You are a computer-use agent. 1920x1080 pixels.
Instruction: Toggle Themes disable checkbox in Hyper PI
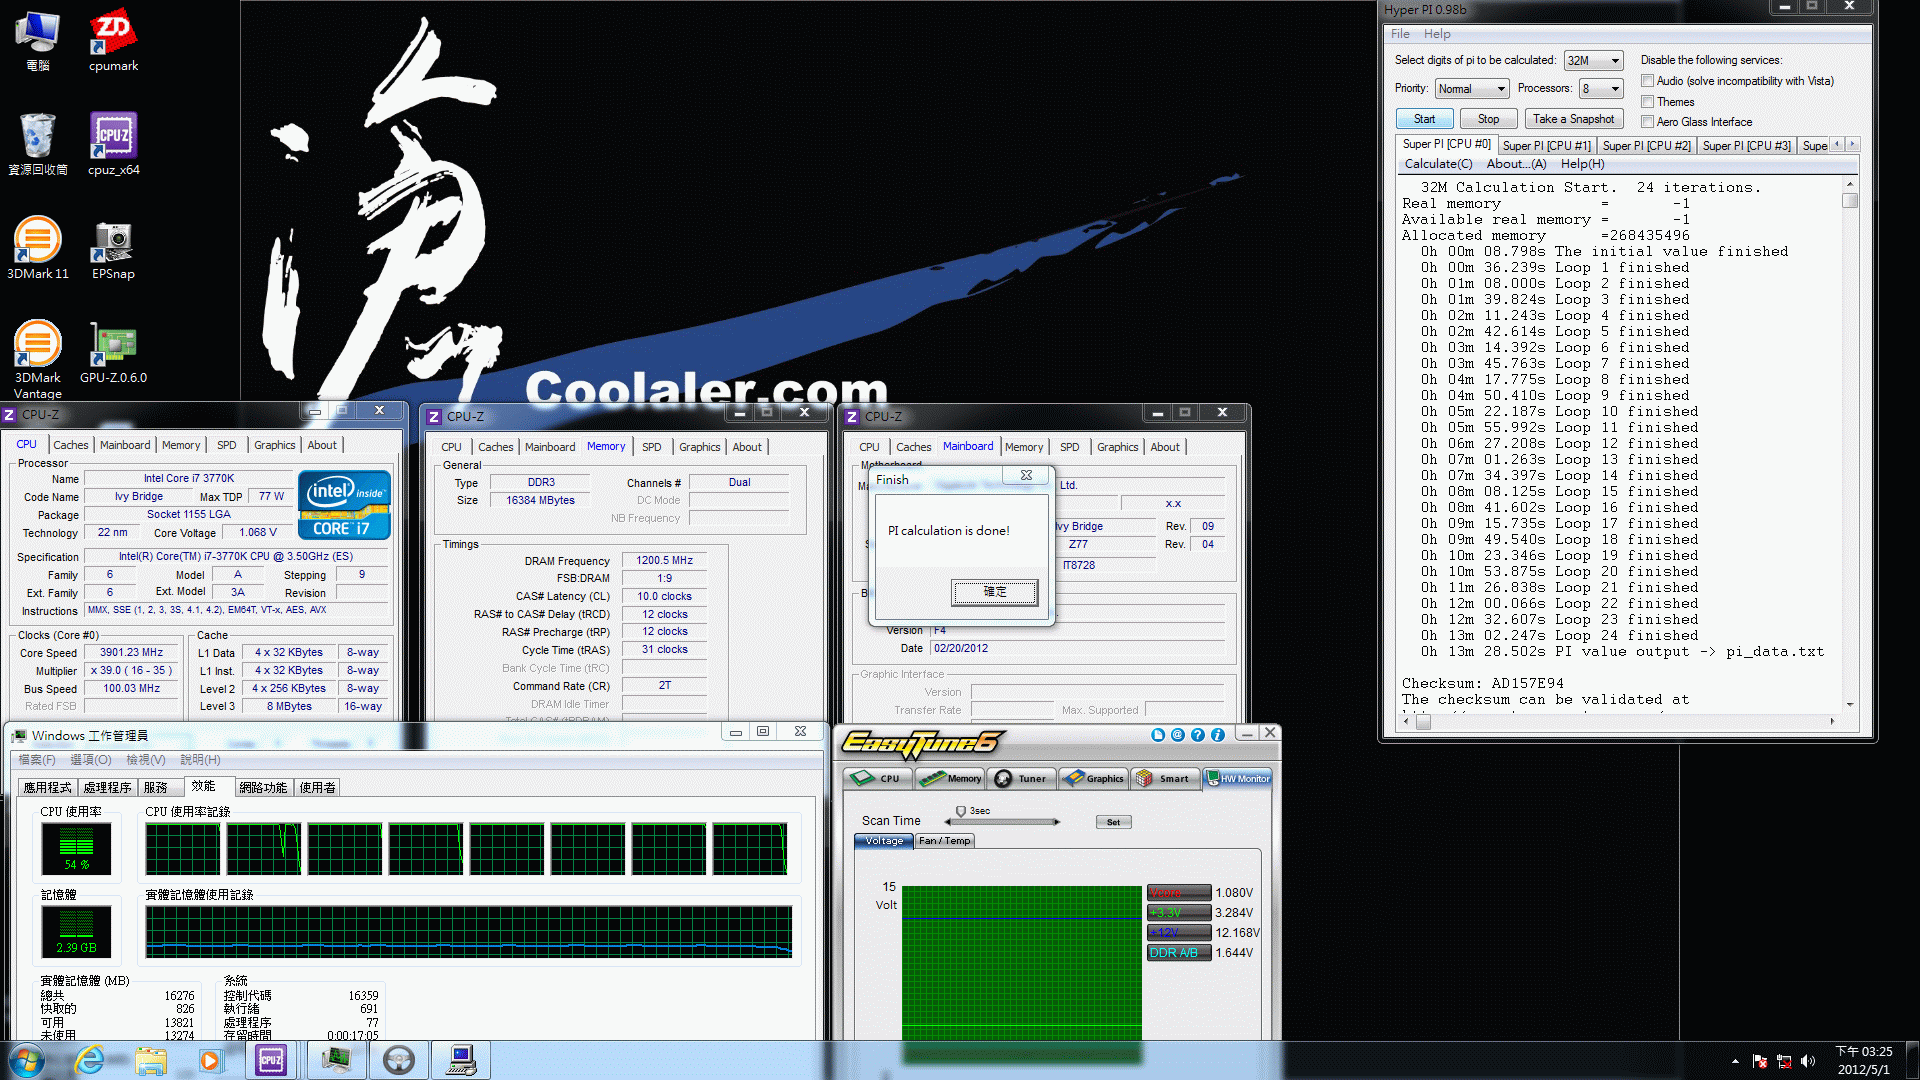1650,102
